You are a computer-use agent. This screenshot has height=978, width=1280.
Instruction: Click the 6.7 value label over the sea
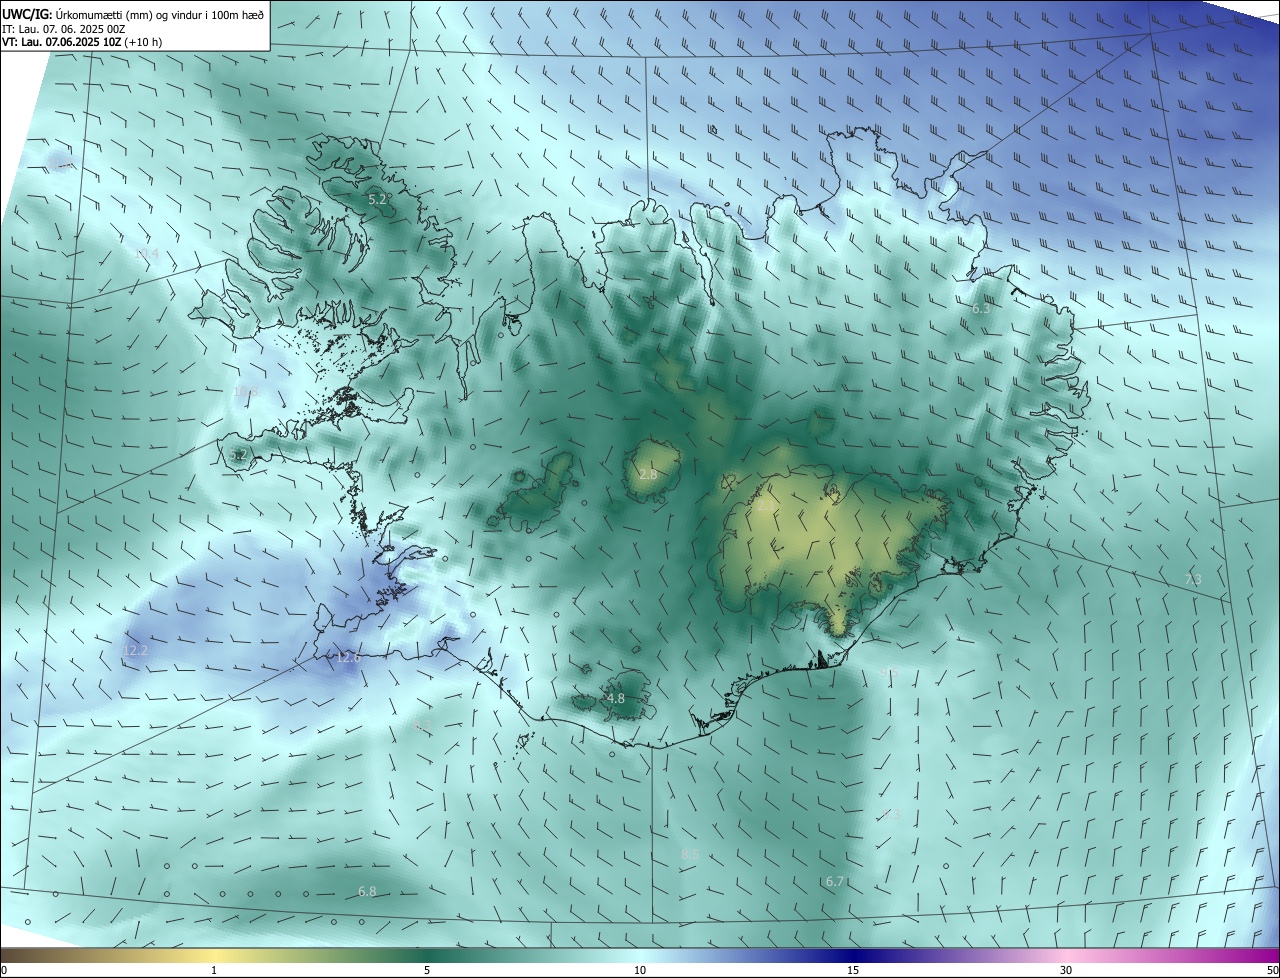click(835, 881)
